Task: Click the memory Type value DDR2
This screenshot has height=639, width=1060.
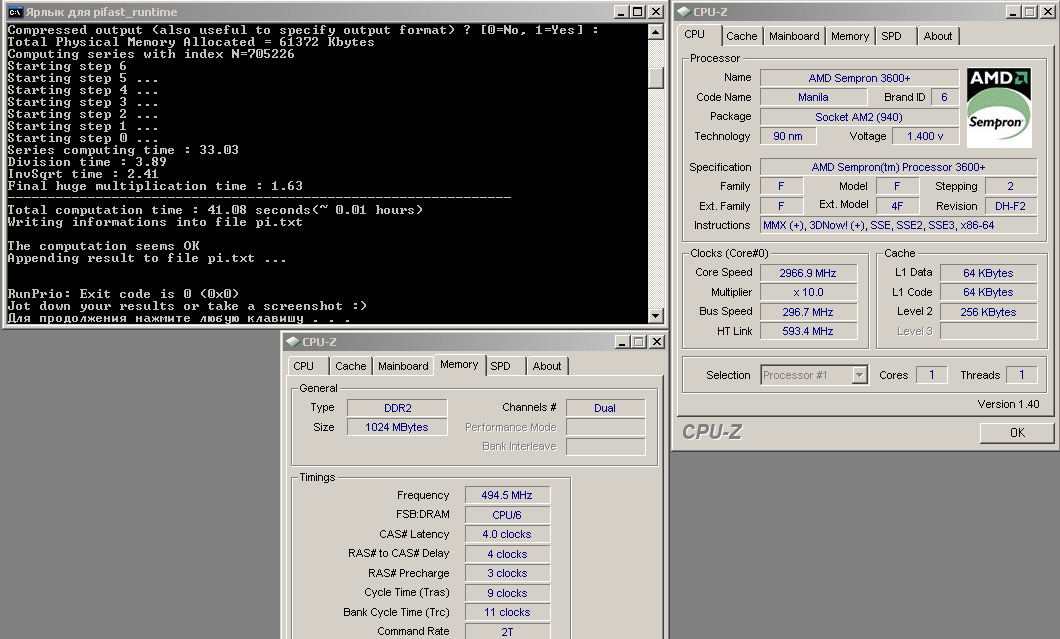Action: [x=398, y=408]
